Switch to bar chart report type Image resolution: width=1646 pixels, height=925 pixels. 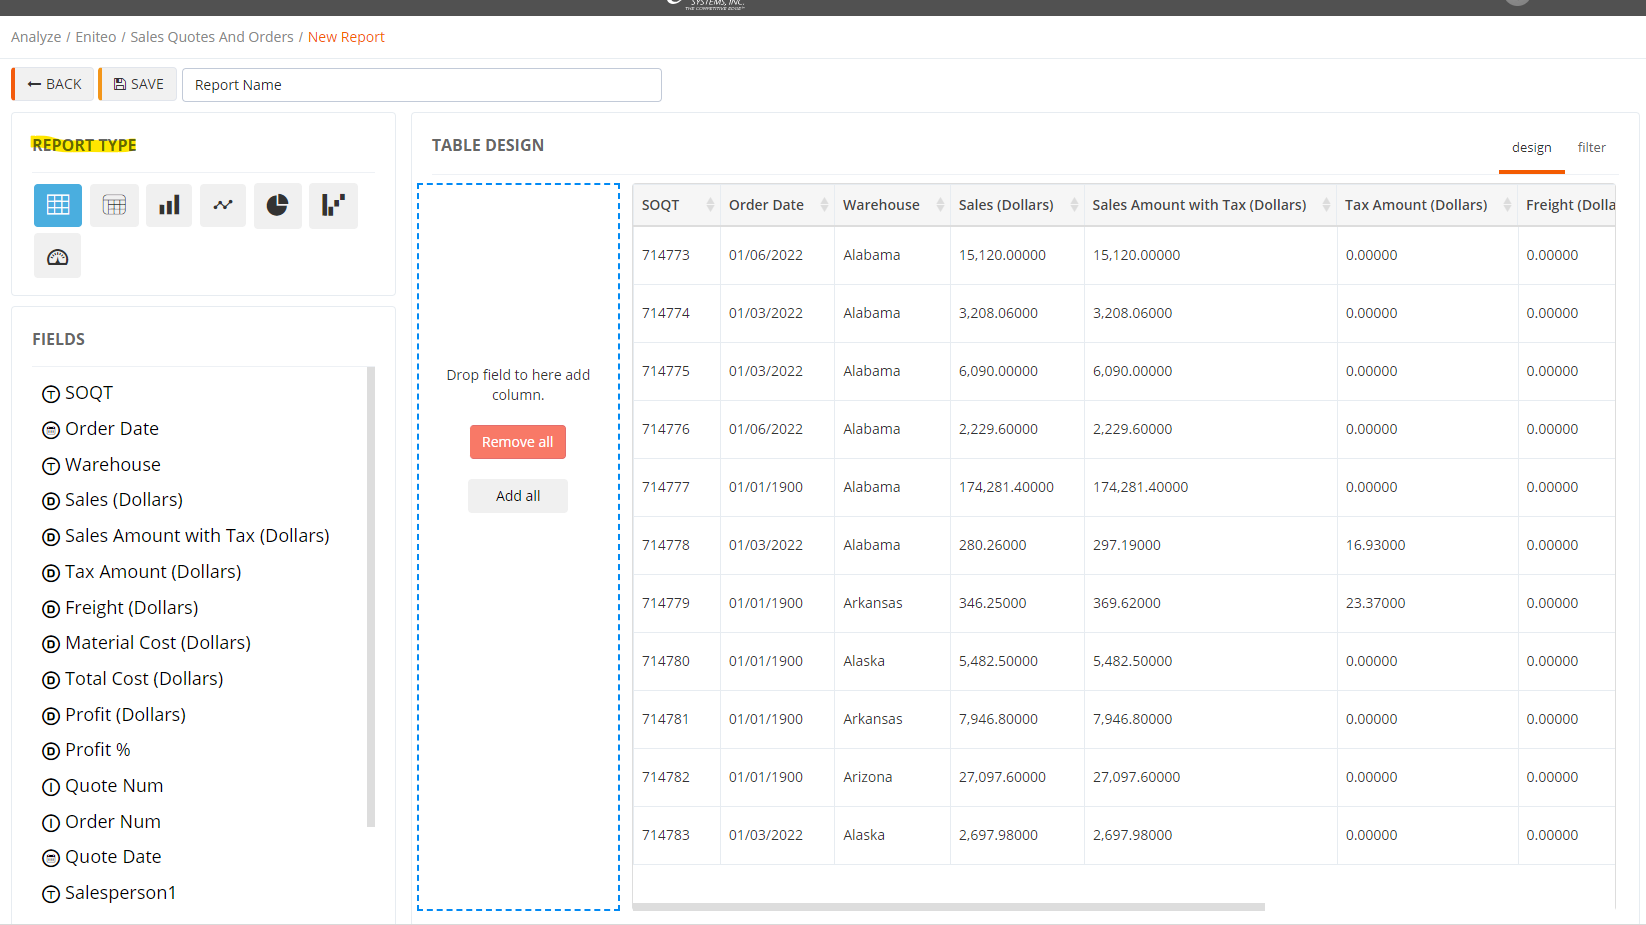pos(169,205)
